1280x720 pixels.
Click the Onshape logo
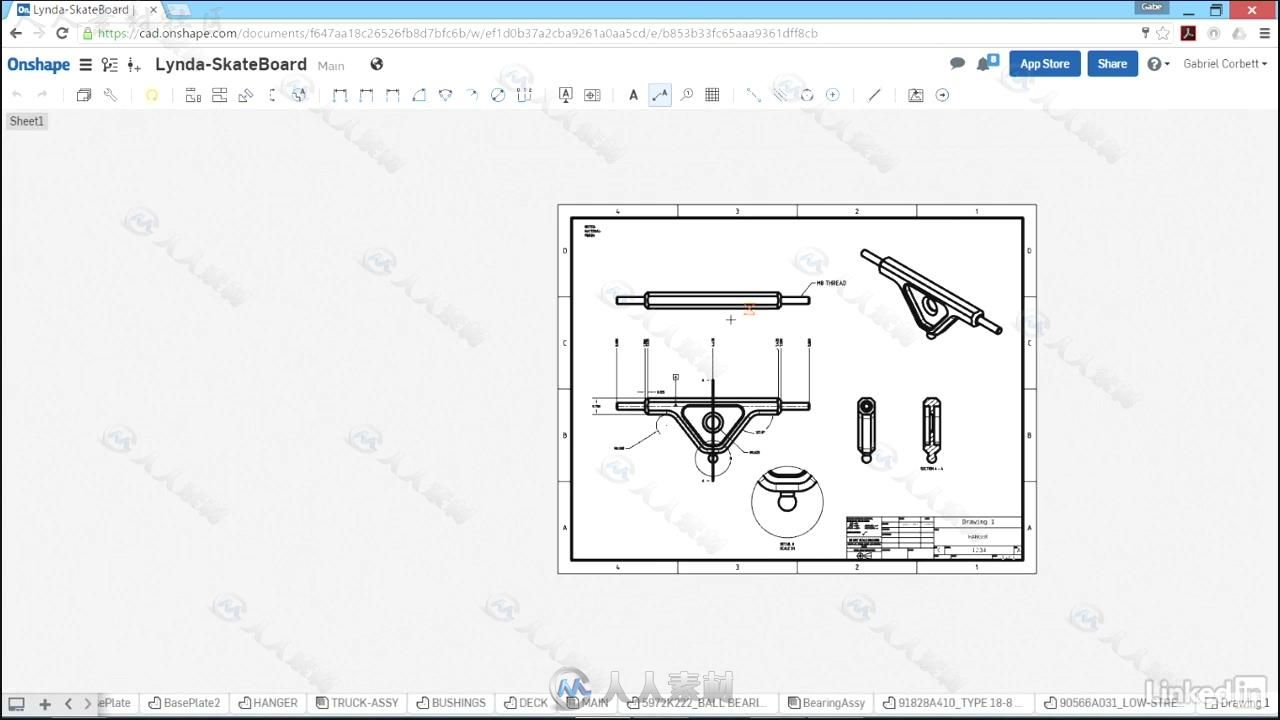38,65
